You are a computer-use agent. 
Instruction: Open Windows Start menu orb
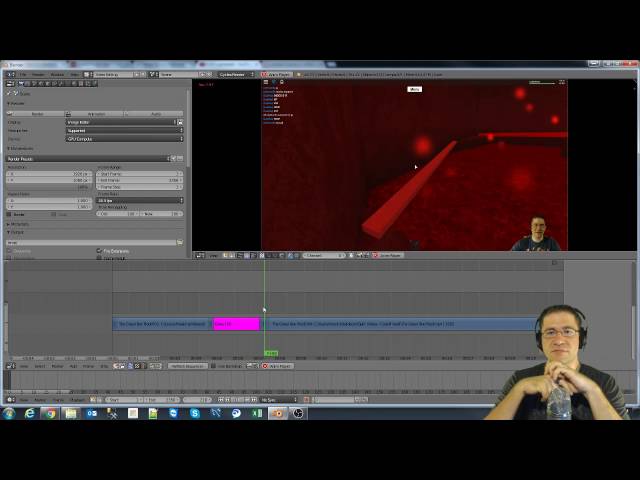coord(9,413)
